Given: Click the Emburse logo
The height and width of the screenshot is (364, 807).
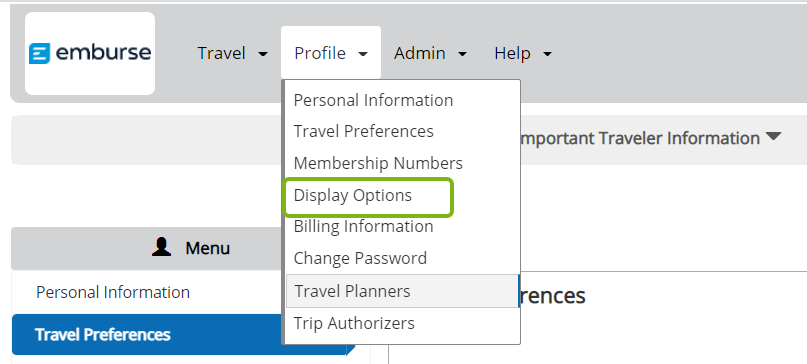Looking at the screenshot, I should click(x=90, y=54).
